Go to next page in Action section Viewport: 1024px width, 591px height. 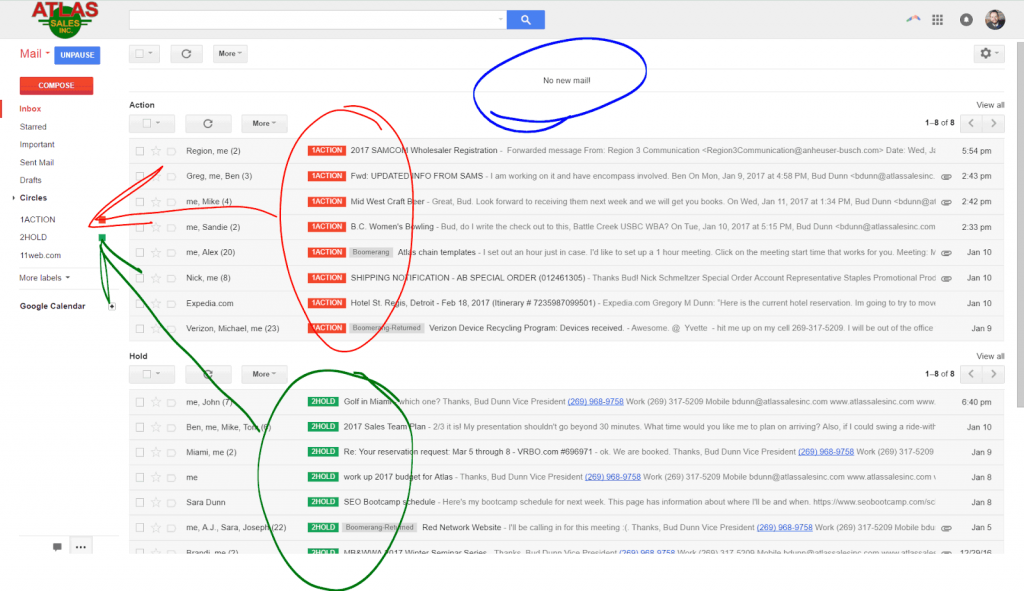click(993, 123)
